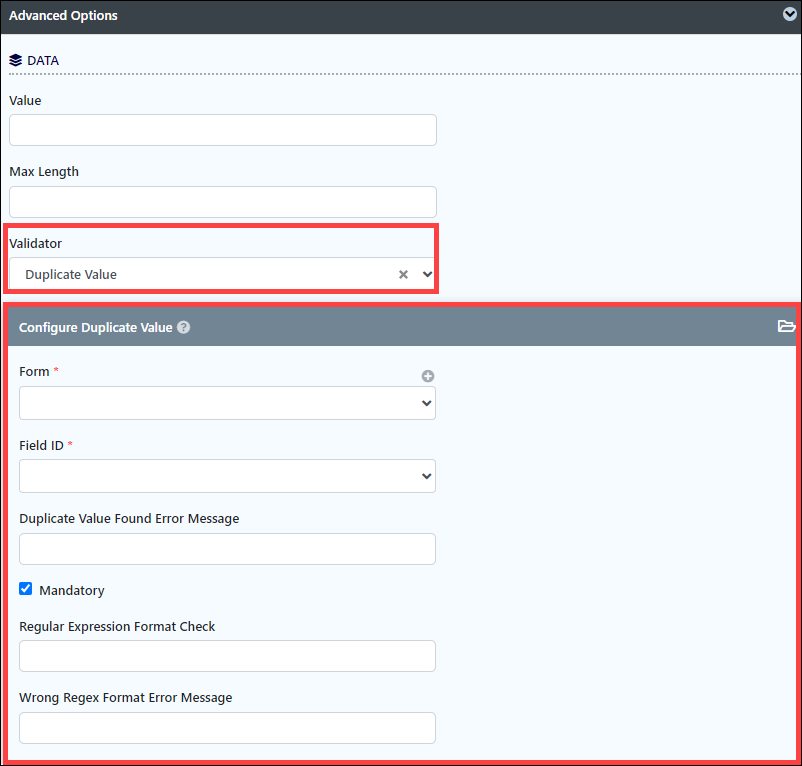Clear the Duplicate Value validator selection
Viewport: 802px width, 766px height.
(403, 275)
